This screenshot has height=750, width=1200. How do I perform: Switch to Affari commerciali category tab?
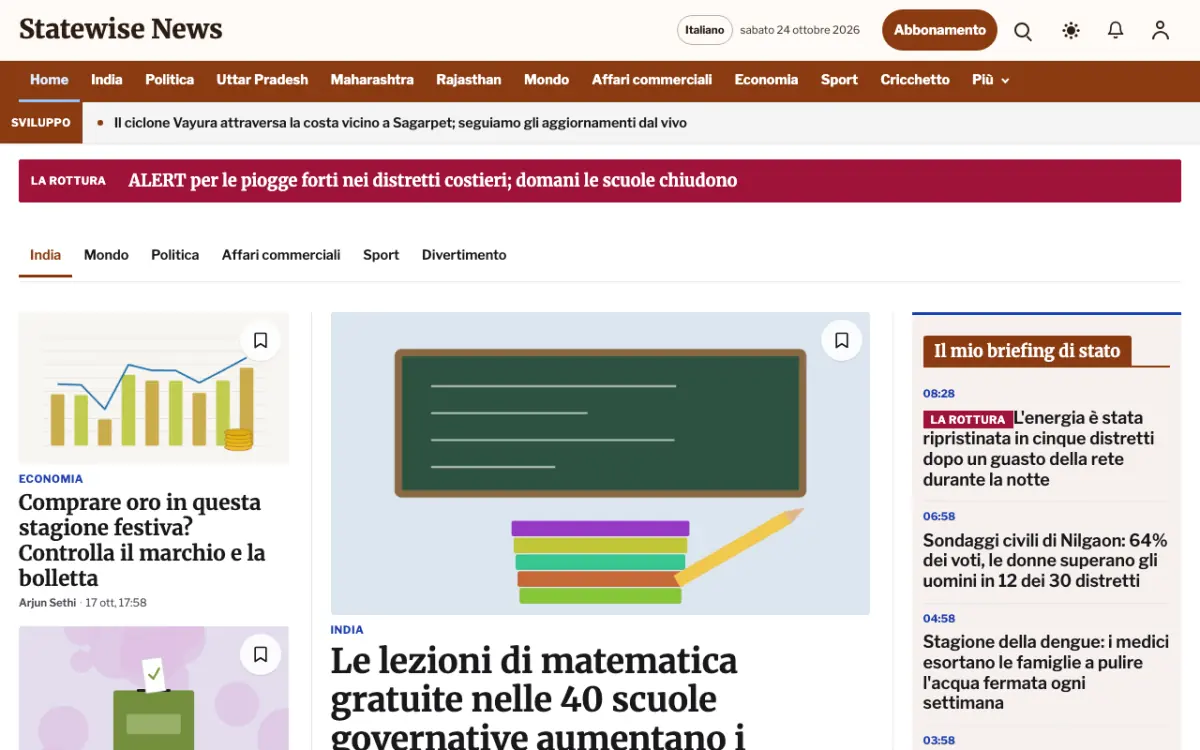click(x=281, y=255)
